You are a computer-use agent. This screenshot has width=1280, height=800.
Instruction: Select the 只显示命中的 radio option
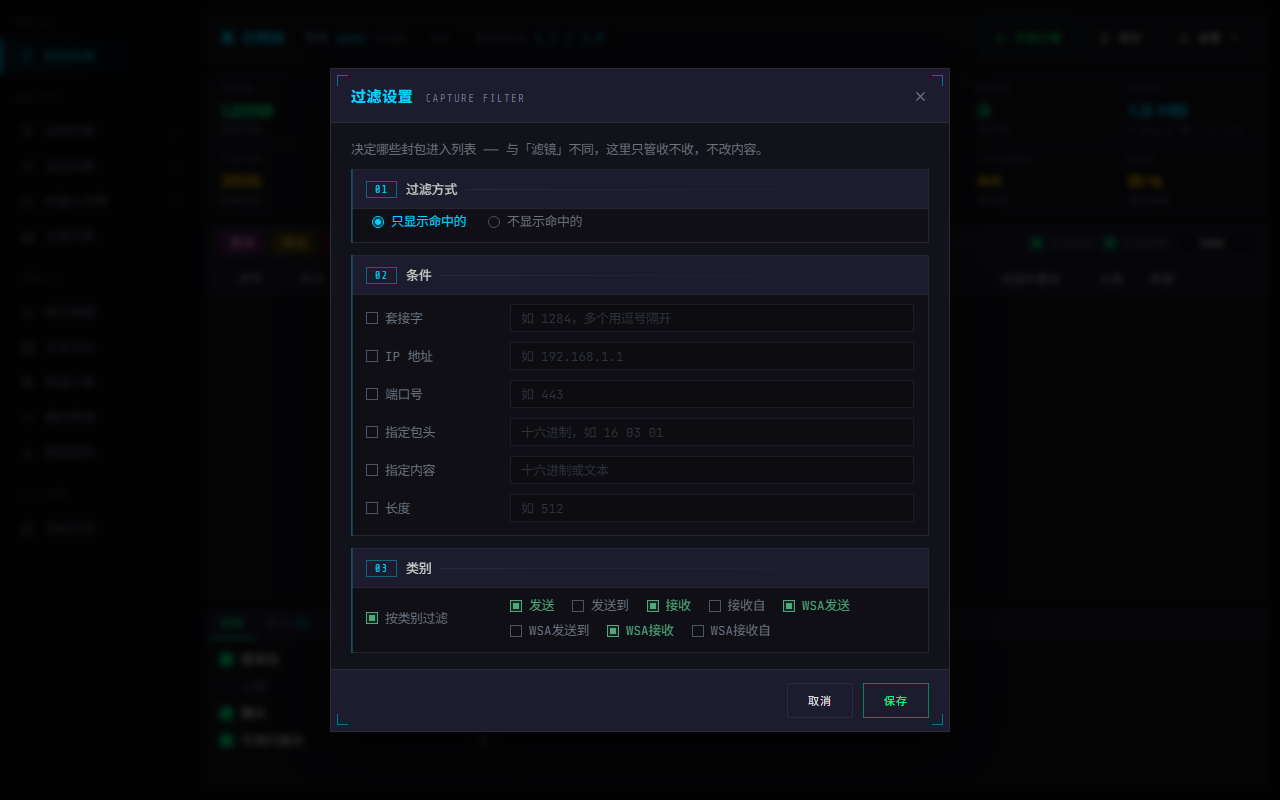[378, 222]
